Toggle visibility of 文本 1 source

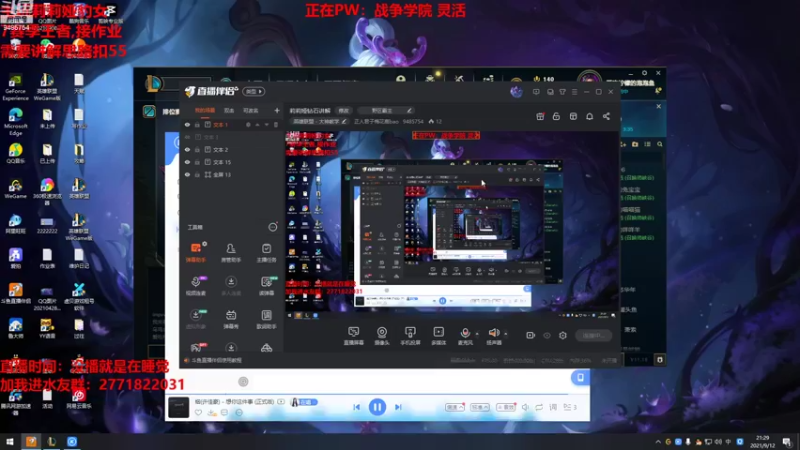click(x=187, y=124)
